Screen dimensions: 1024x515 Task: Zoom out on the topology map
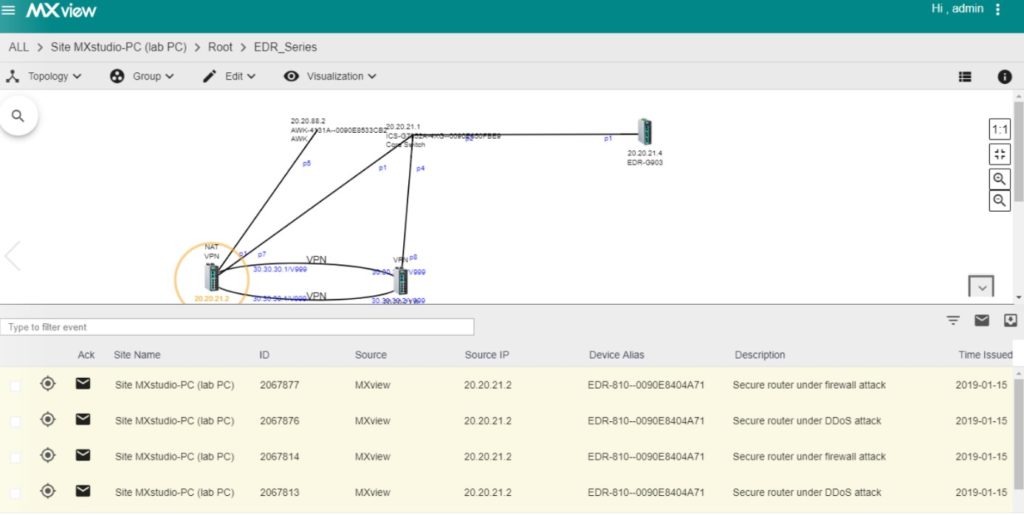click(x=999, y=200)
